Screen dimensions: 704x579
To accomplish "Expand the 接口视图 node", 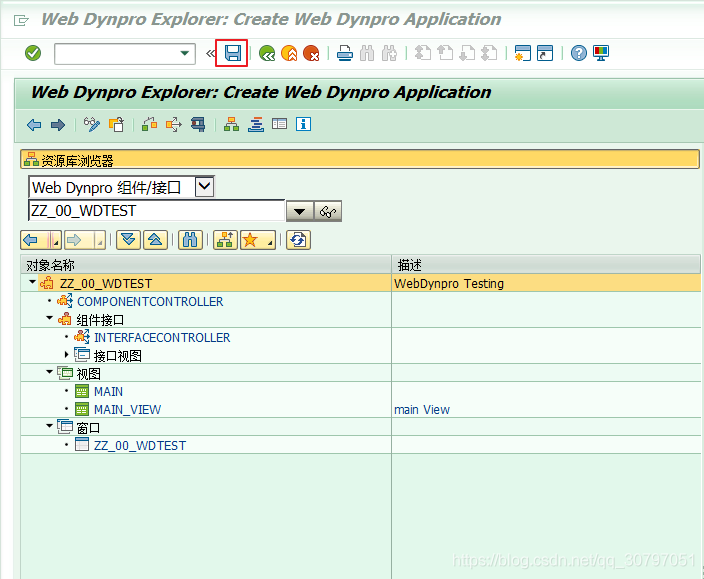I will (x=67, y=355).
